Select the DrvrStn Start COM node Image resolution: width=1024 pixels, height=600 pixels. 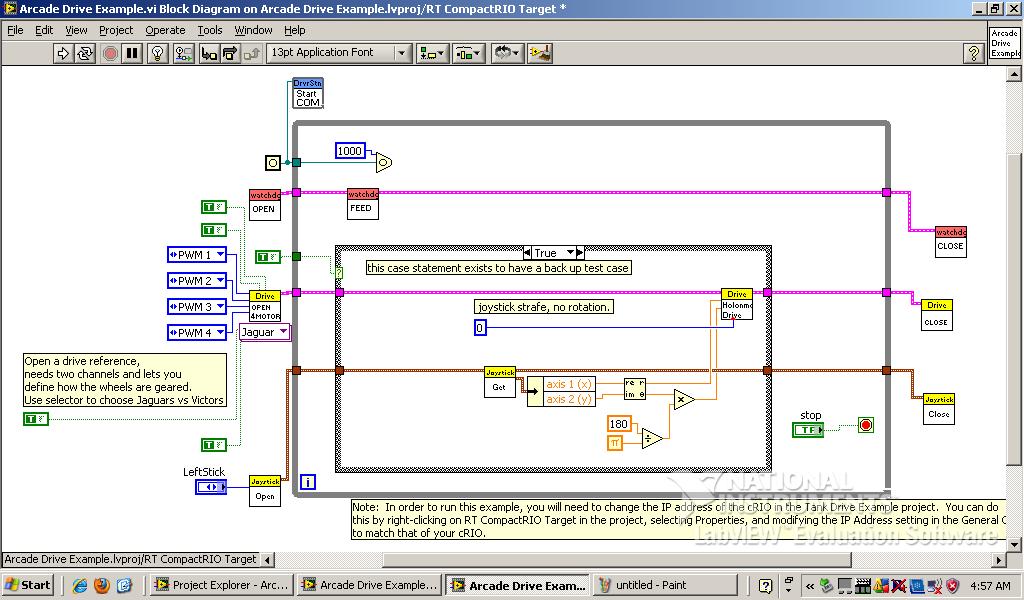click(308, 93)
